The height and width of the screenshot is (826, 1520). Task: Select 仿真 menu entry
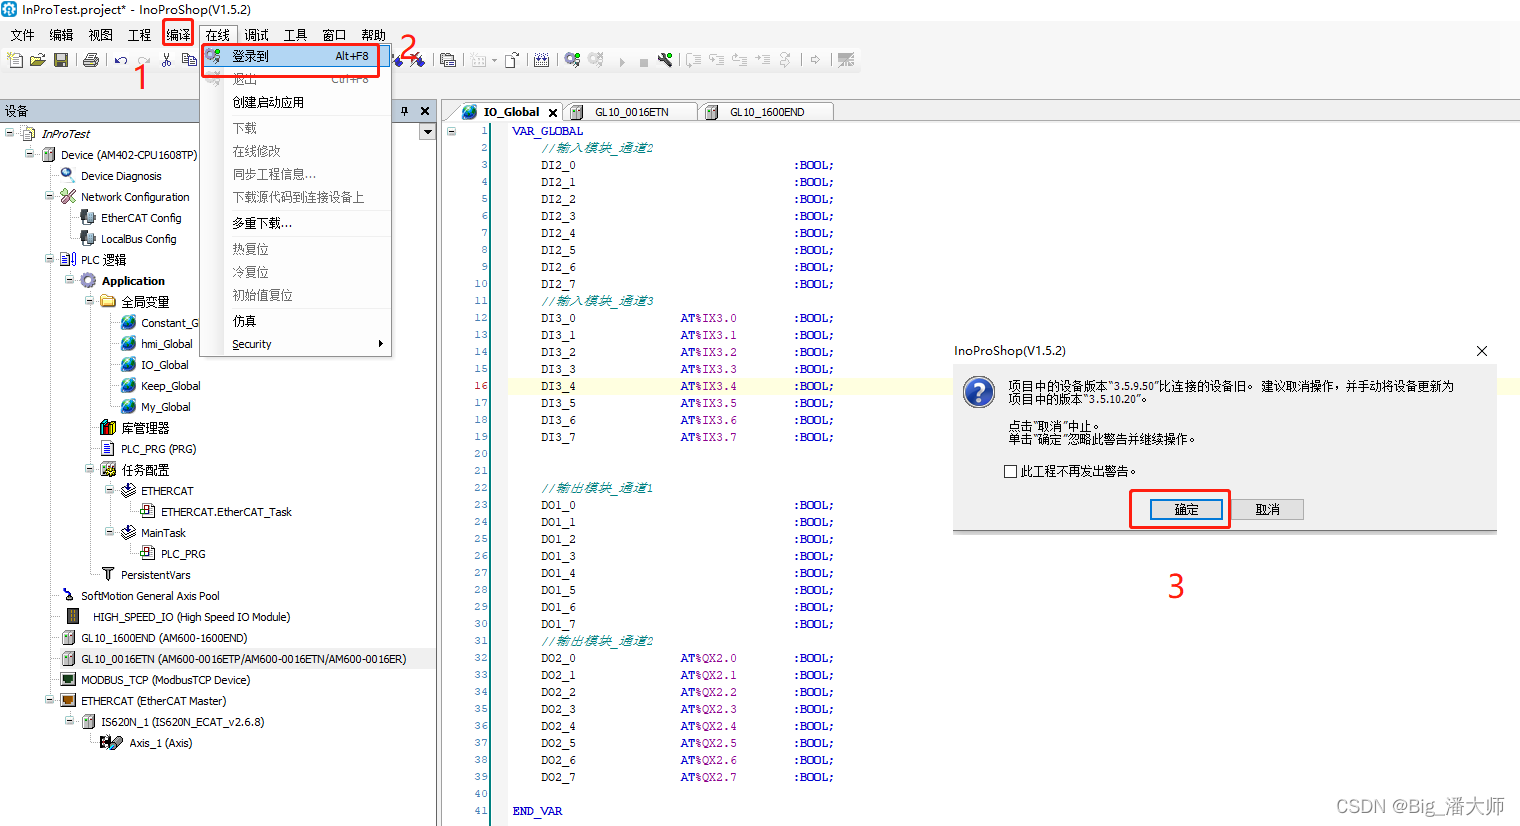[x=295, y=321]
